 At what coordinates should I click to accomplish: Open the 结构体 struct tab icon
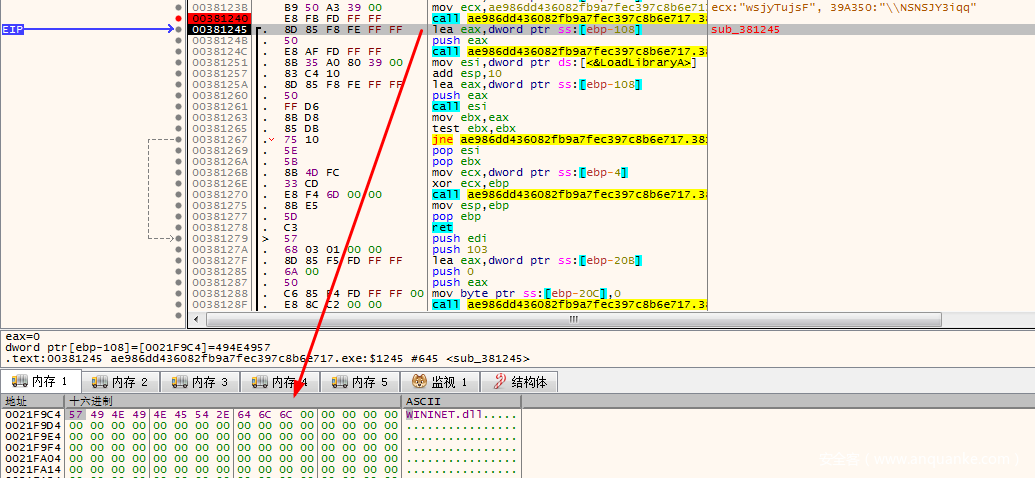497,382
